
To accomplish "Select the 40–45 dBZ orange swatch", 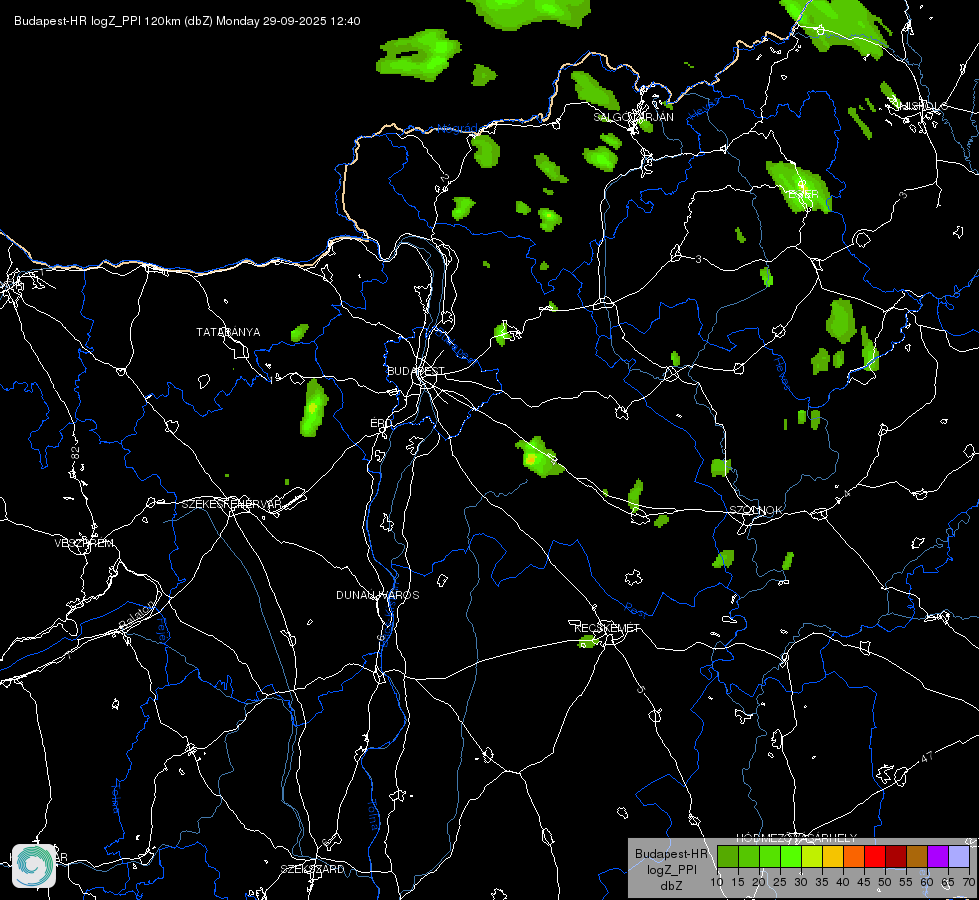I will pos(854,856).
